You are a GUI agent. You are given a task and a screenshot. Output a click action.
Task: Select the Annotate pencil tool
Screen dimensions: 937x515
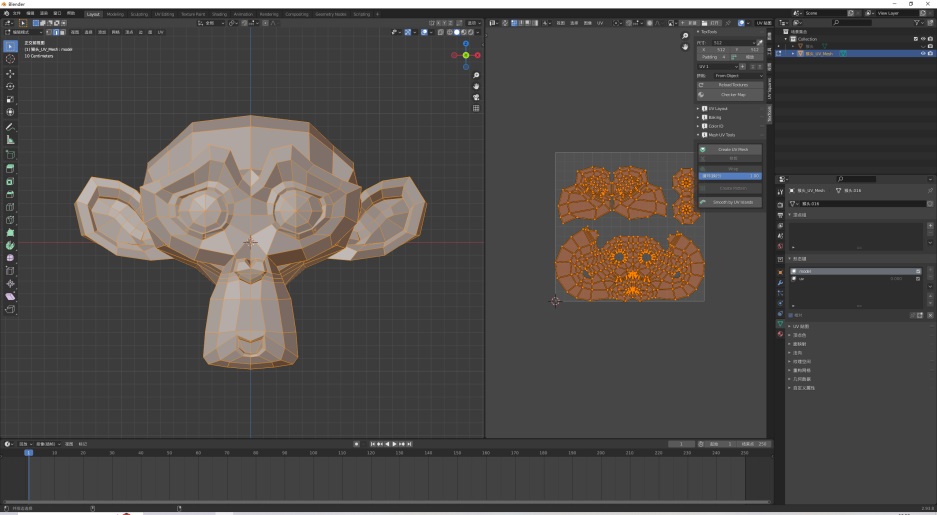click(x=10, y=127)
